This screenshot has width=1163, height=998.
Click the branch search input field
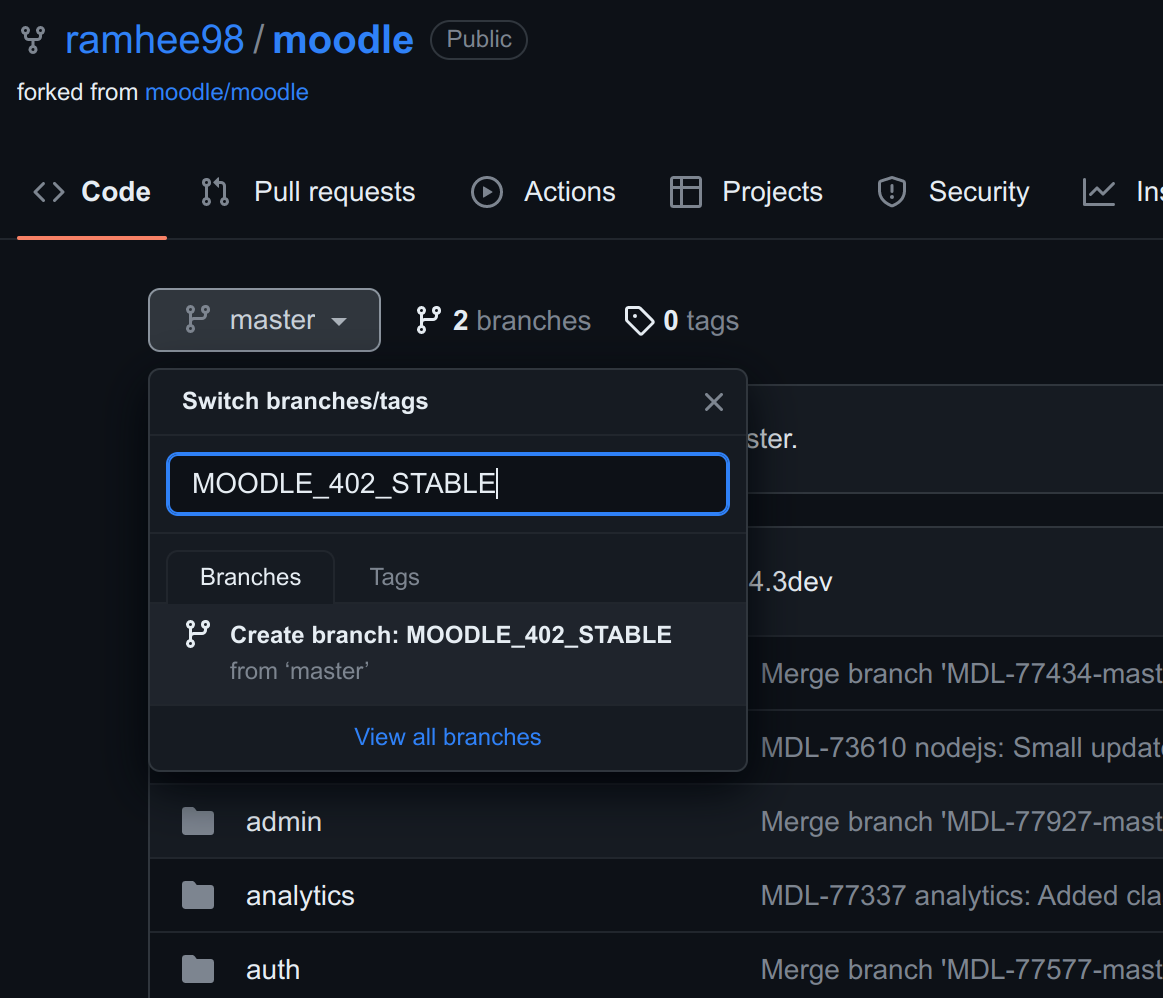pos(447,483)
